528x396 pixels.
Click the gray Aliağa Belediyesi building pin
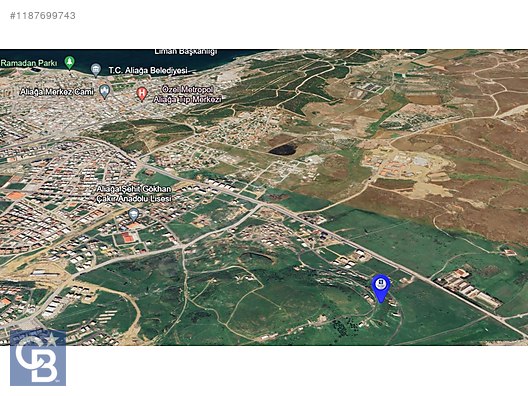[x=96, y=70]
